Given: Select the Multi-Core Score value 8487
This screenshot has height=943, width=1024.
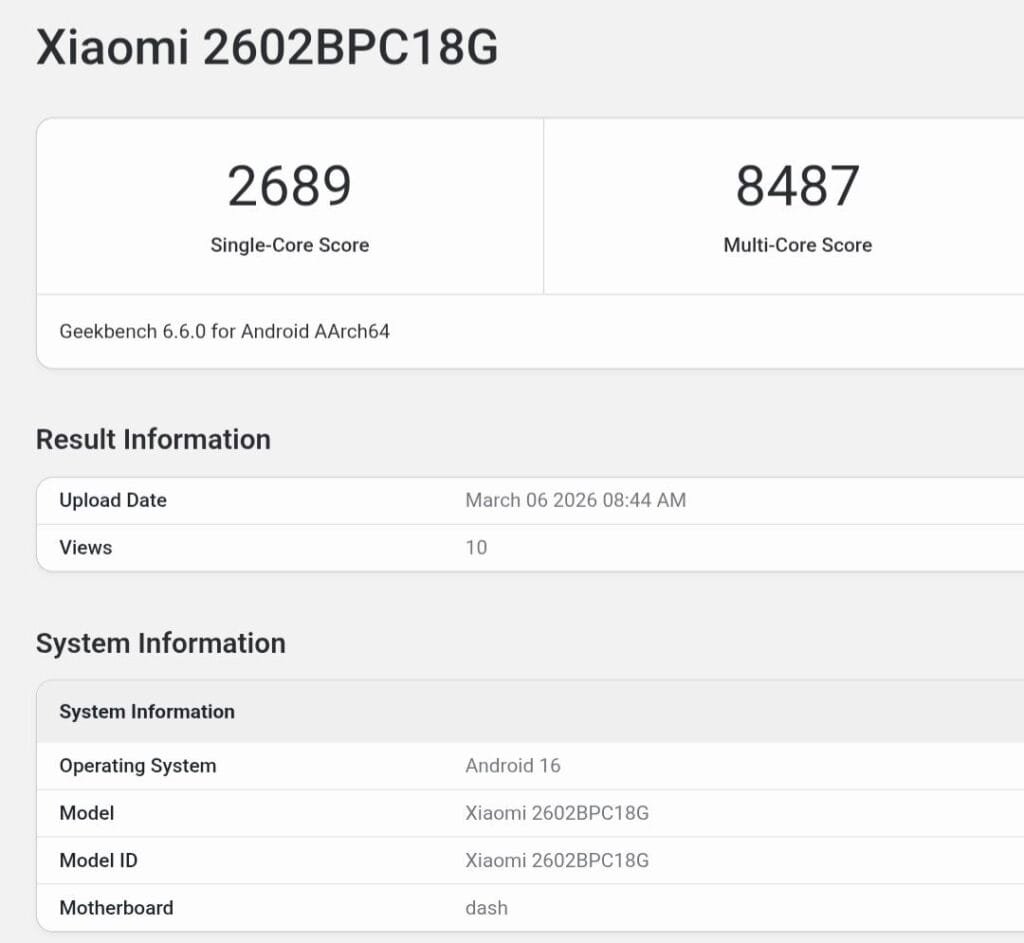Looking at the screenshot, I should [797, 185].
